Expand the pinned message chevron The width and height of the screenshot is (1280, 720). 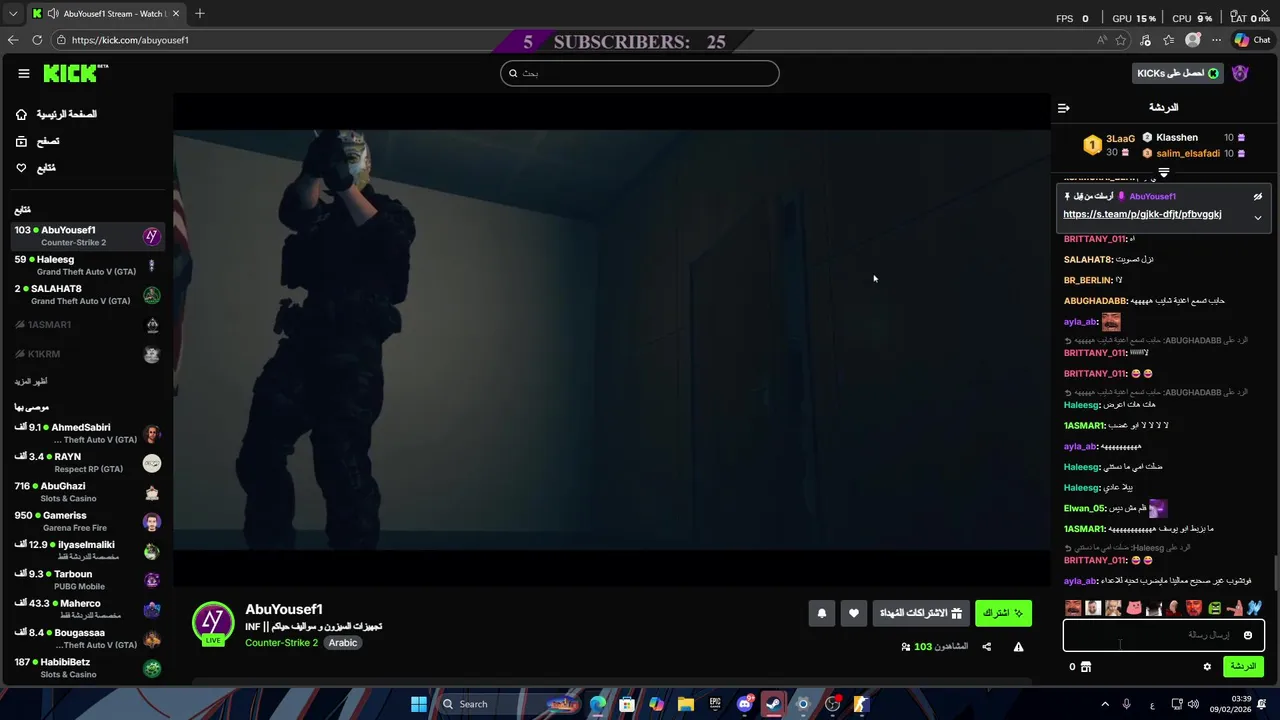(1258, 217)
